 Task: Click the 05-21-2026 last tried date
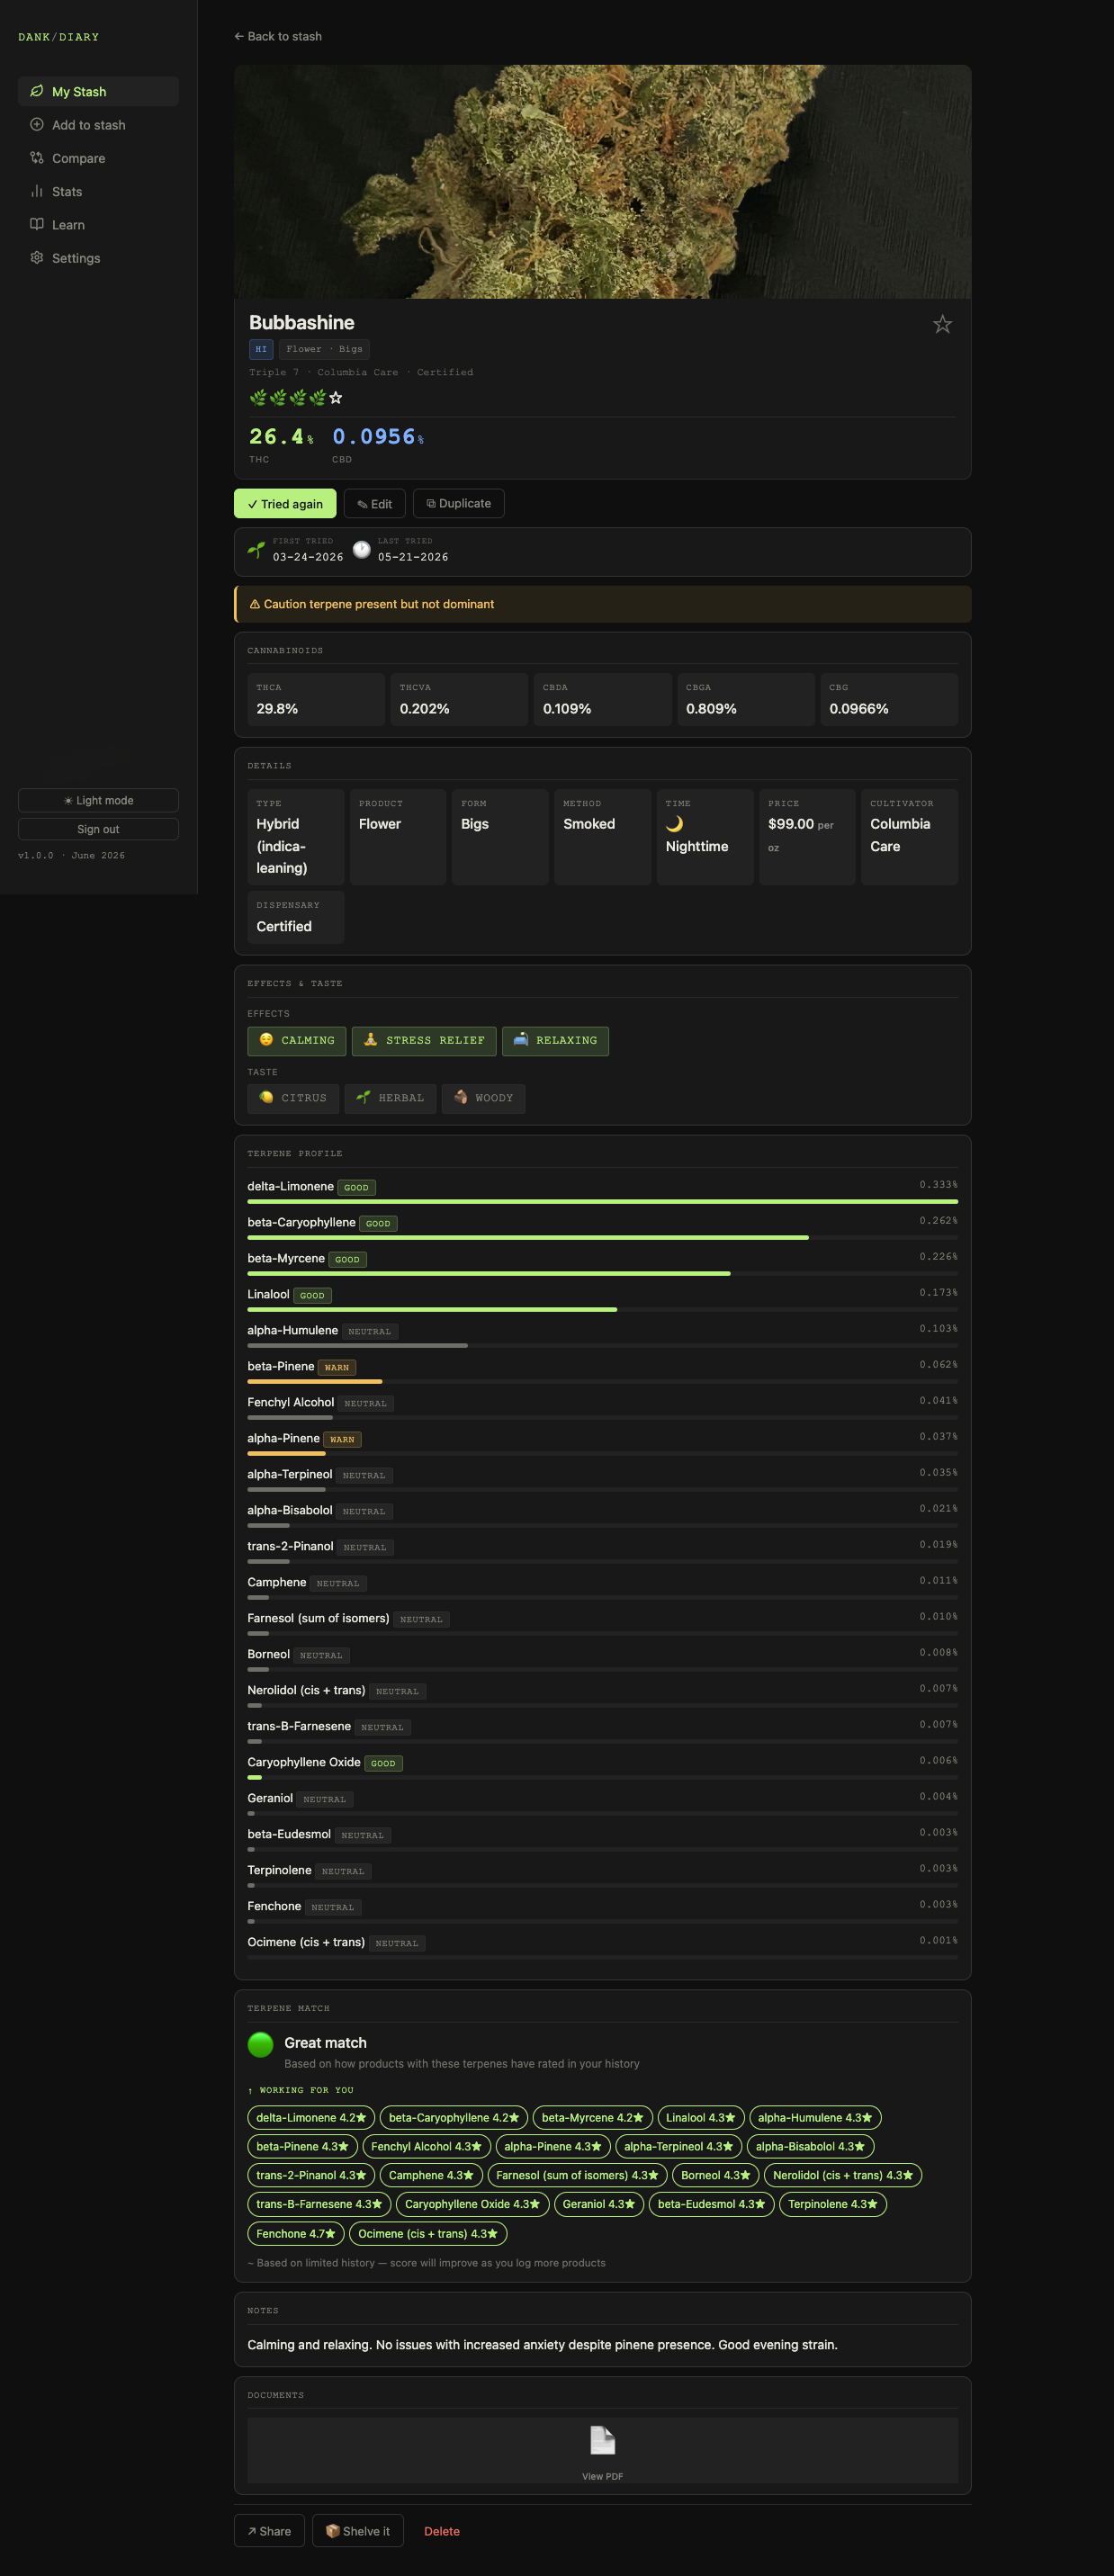coord(413,557)
